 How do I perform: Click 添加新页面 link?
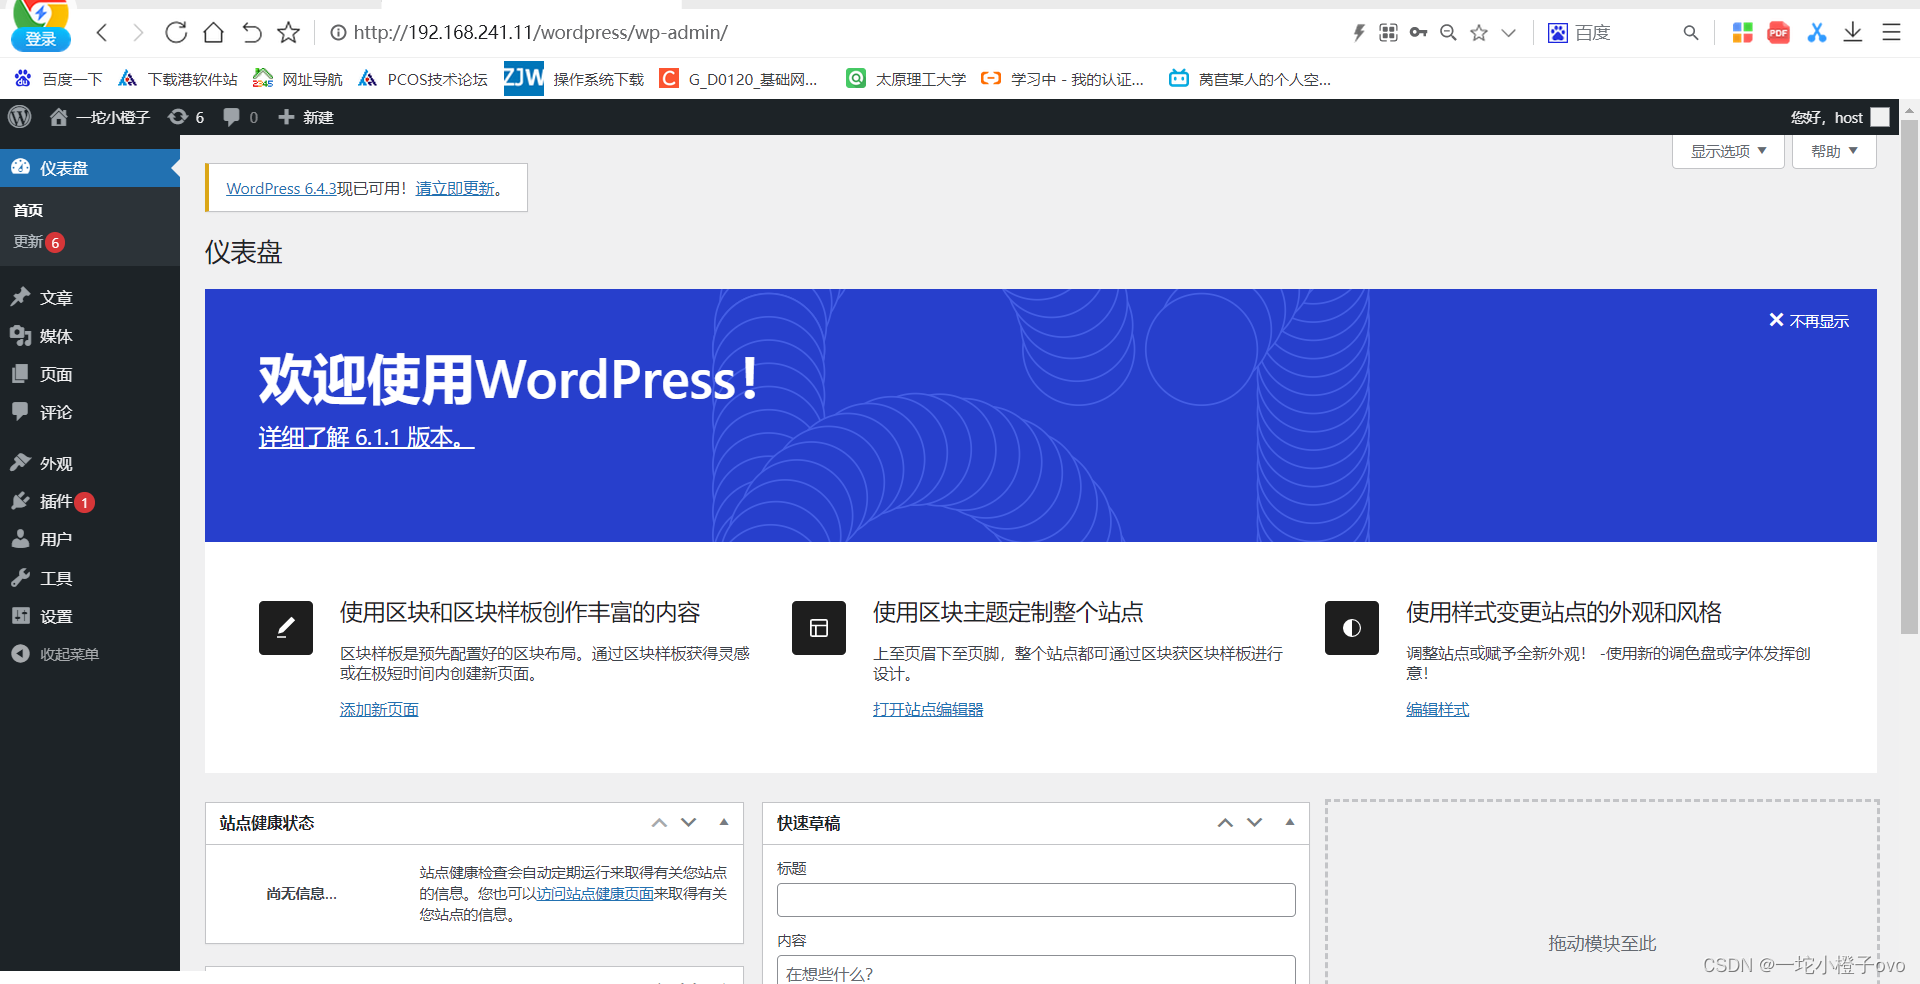click(x=379, y=709)
